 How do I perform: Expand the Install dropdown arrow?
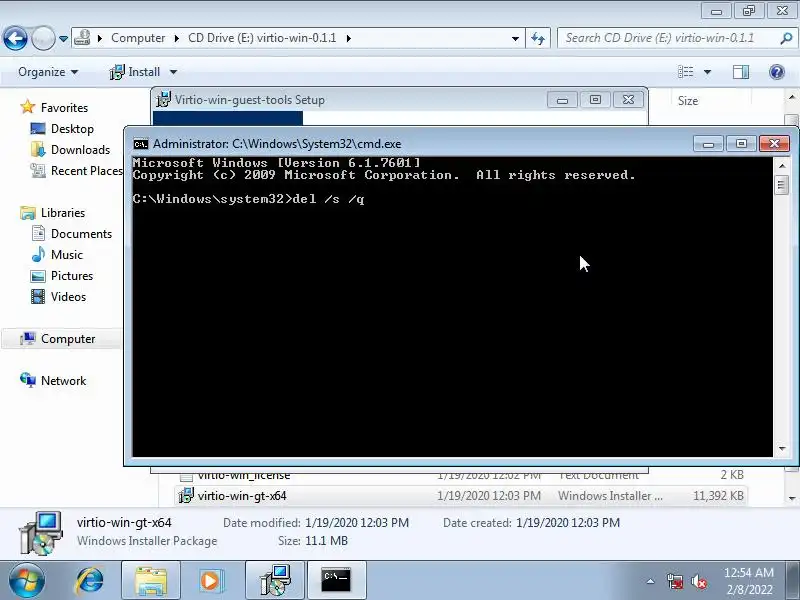pyautogui.click(x=173, y=72)
